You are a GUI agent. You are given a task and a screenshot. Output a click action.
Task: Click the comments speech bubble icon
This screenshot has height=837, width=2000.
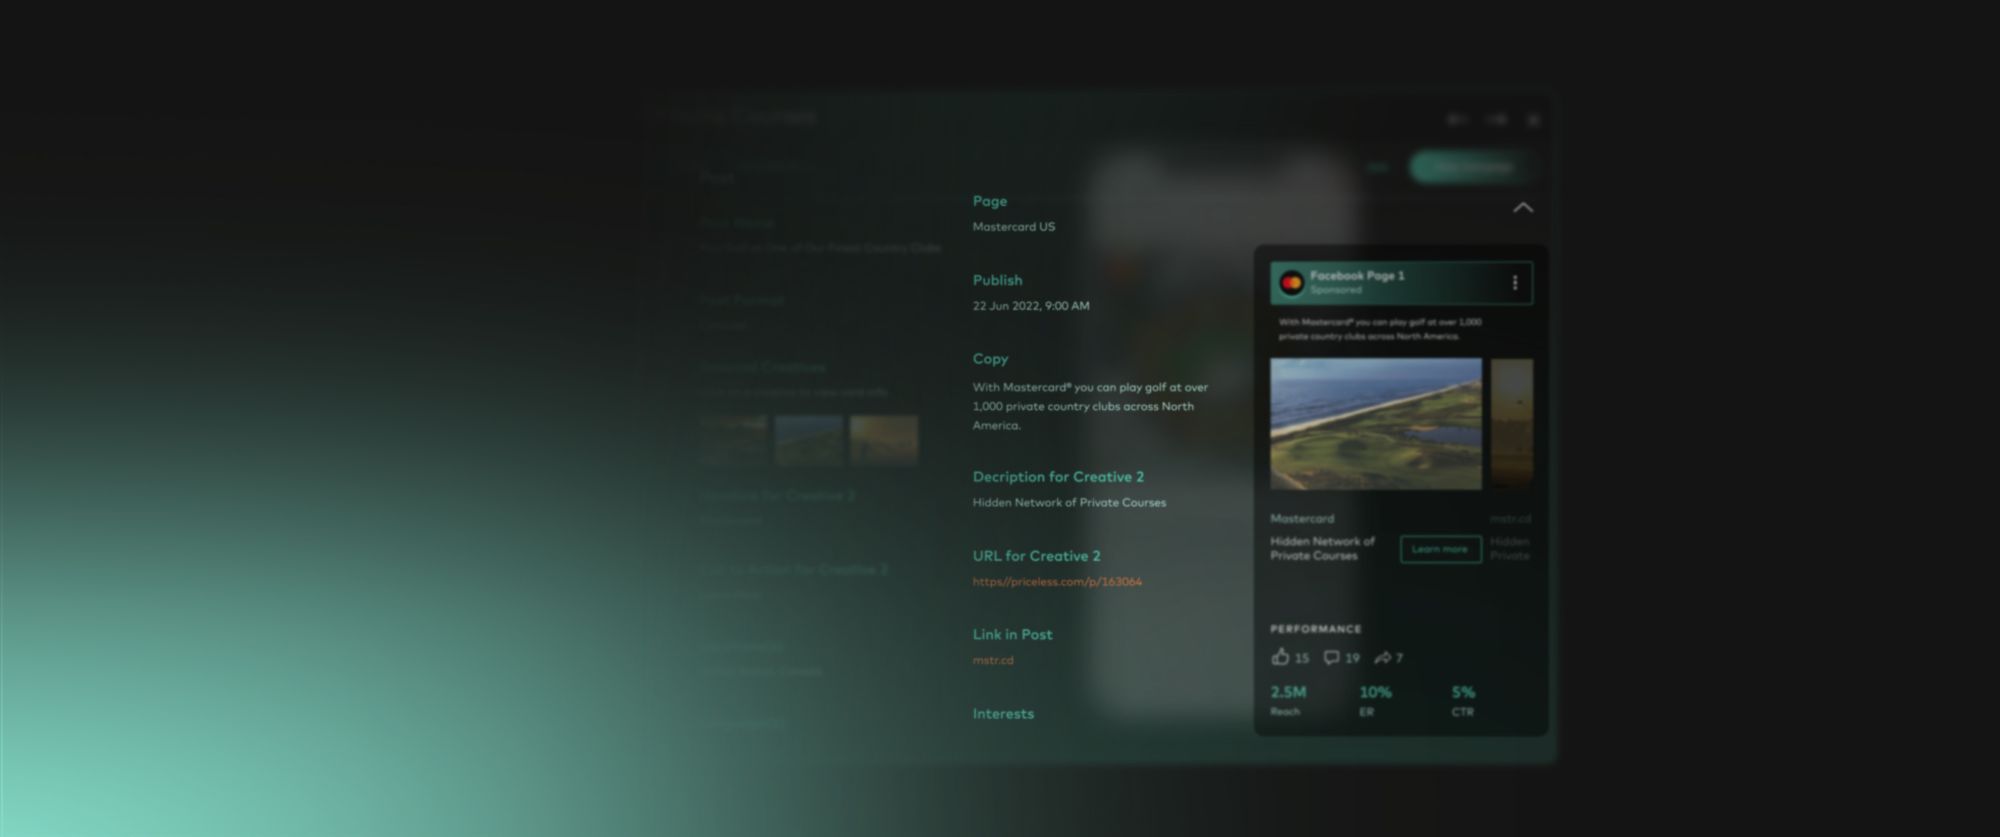tap(1331, 658)
